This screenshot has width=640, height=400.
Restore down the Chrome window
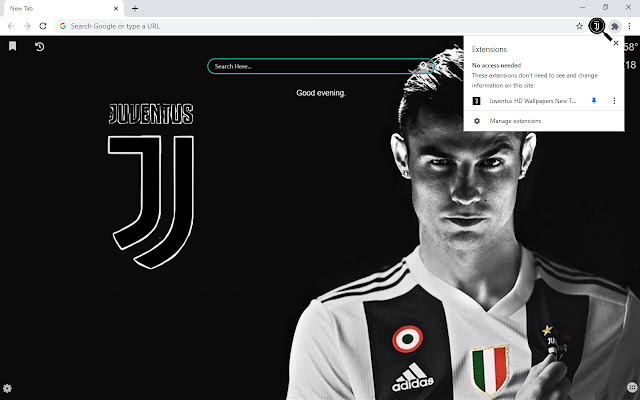[605, 7]
